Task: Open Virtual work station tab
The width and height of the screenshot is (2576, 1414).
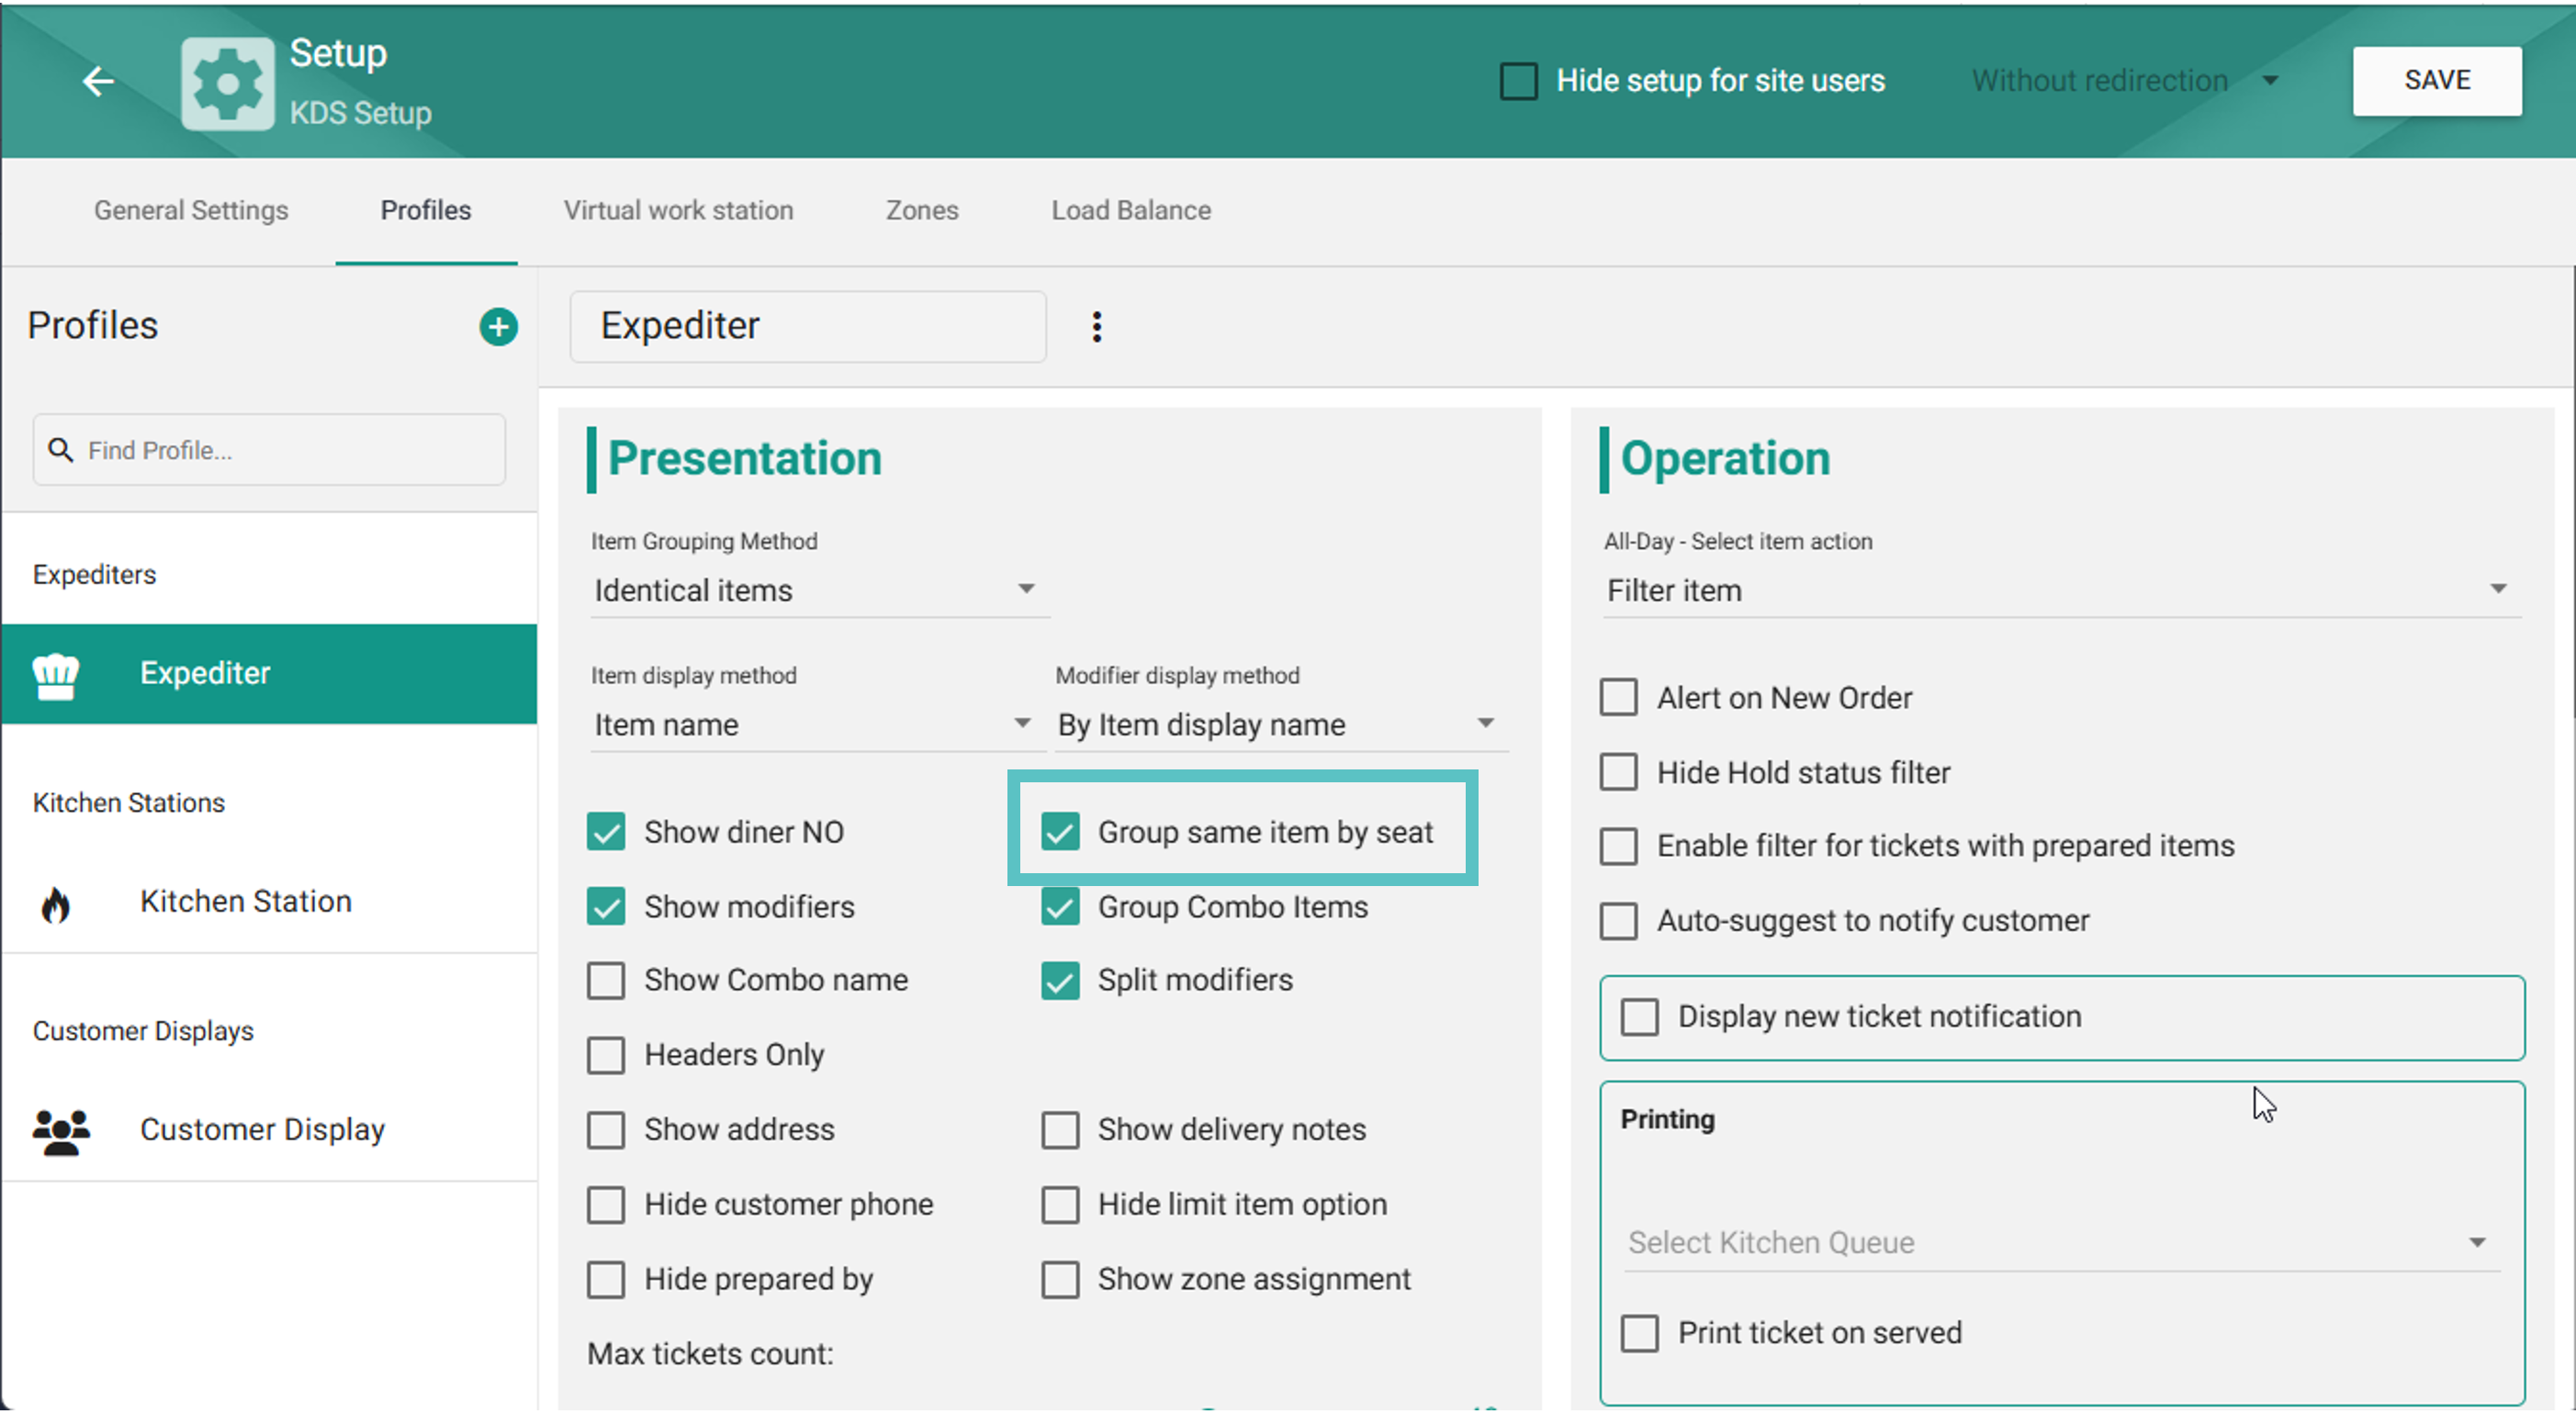Action: [679, 211]
